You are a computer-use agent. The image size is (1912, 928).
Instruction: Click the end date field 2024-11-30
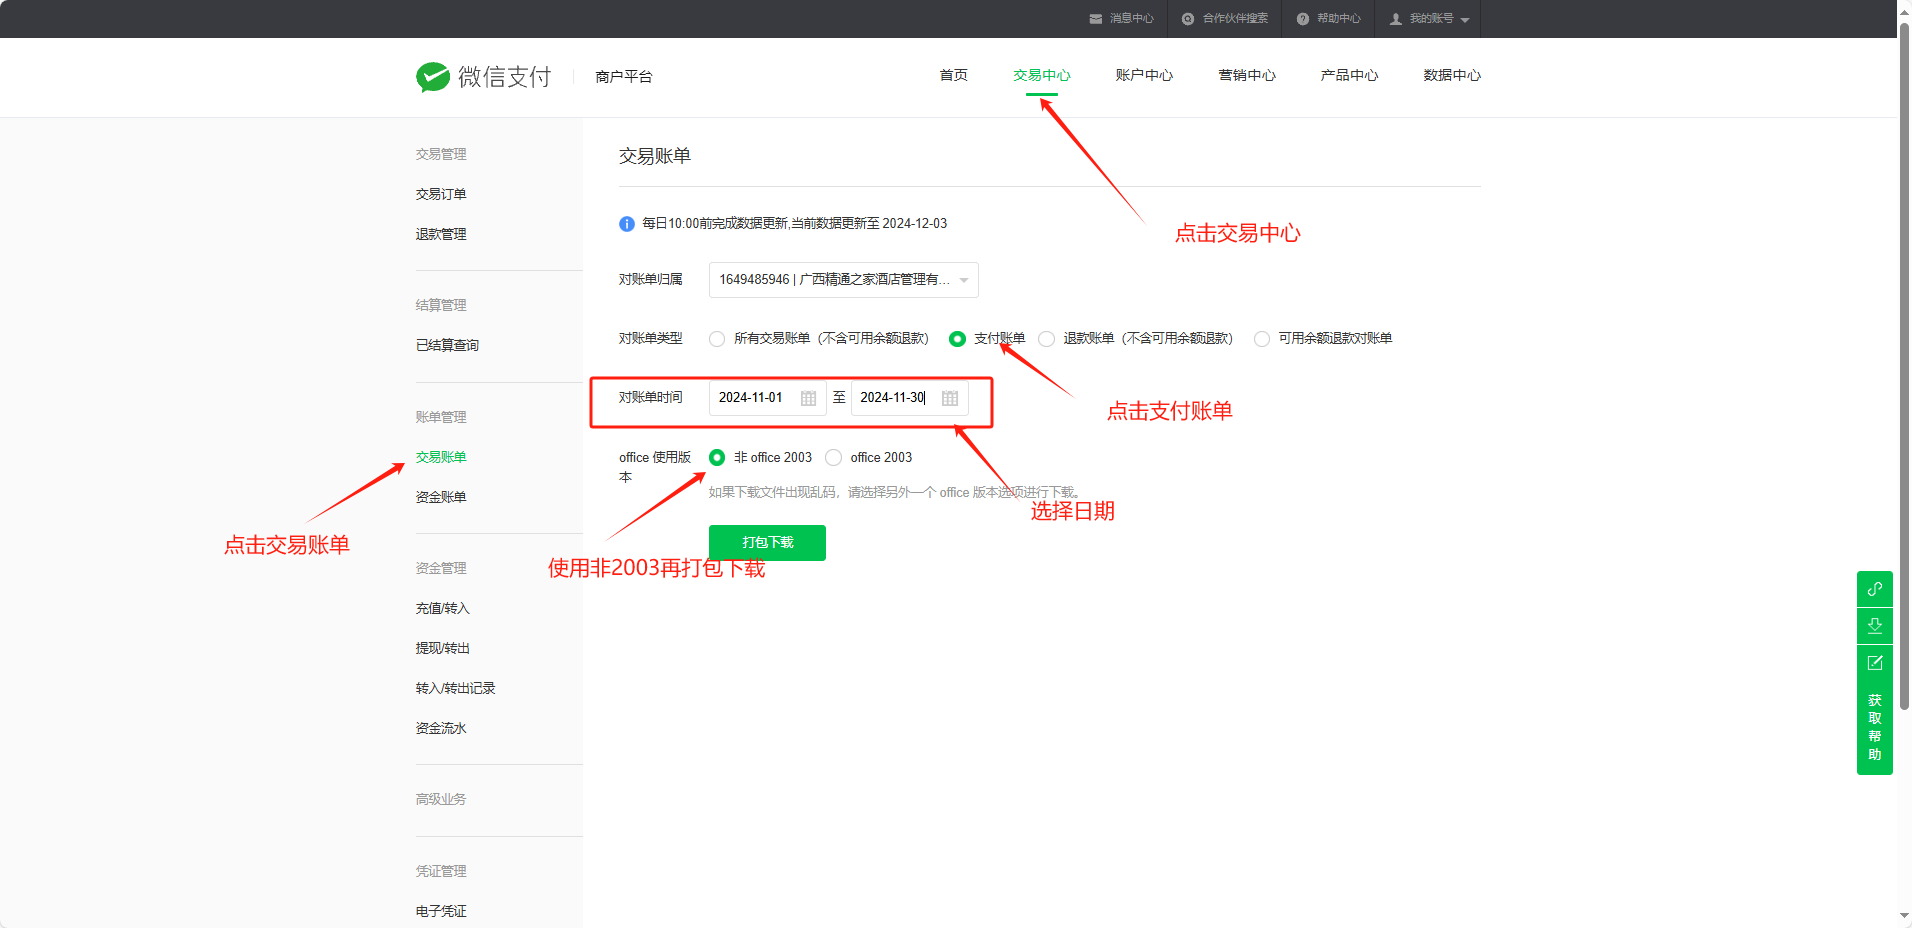[x=895, y=398]
